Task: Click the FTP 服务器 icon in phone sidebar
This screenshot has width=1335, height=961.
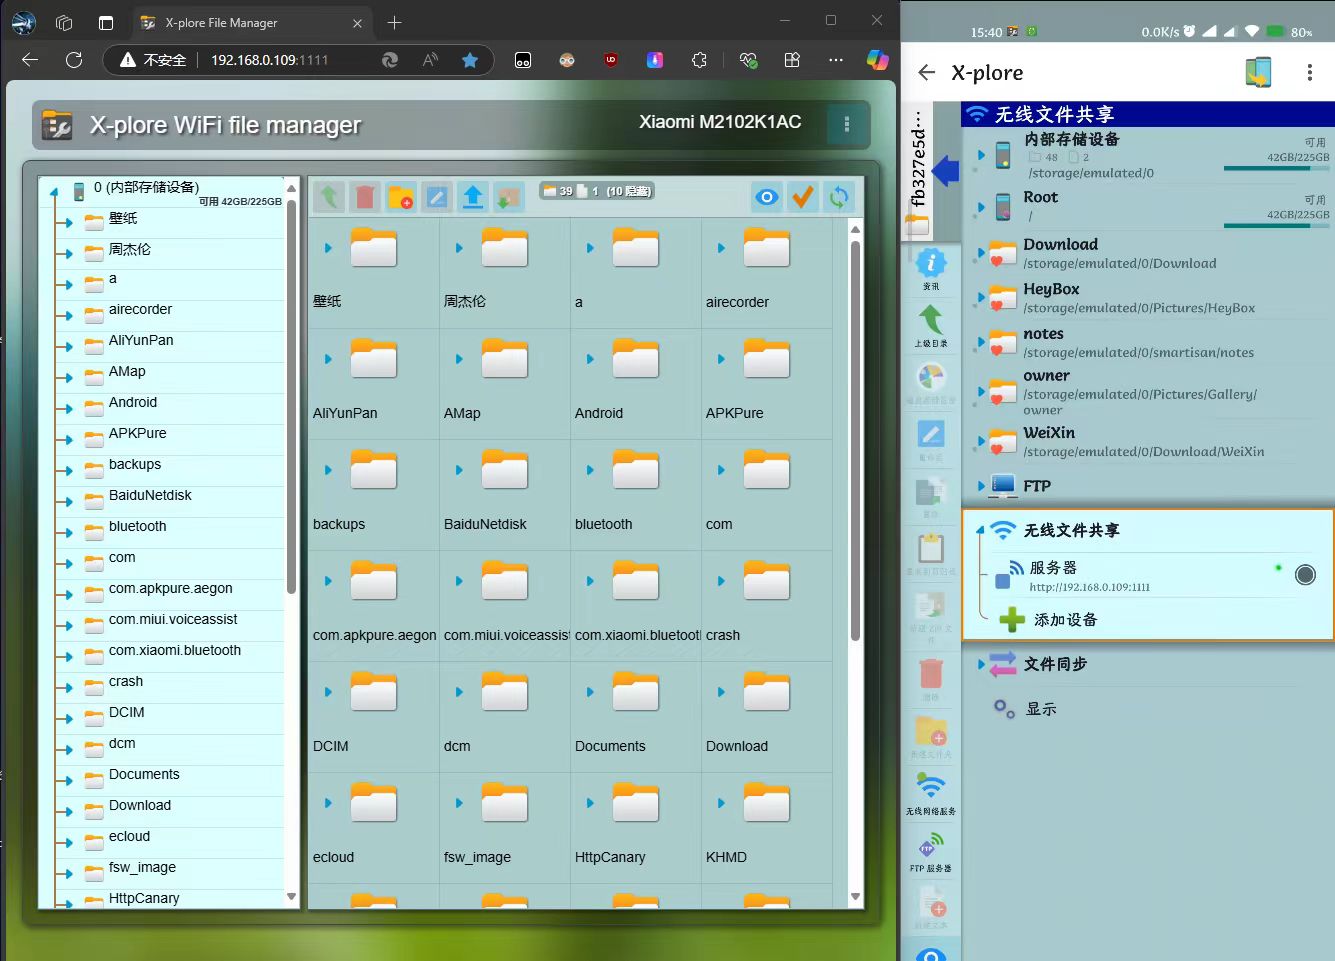Action: pyautogui.click(x=931, y=852)
